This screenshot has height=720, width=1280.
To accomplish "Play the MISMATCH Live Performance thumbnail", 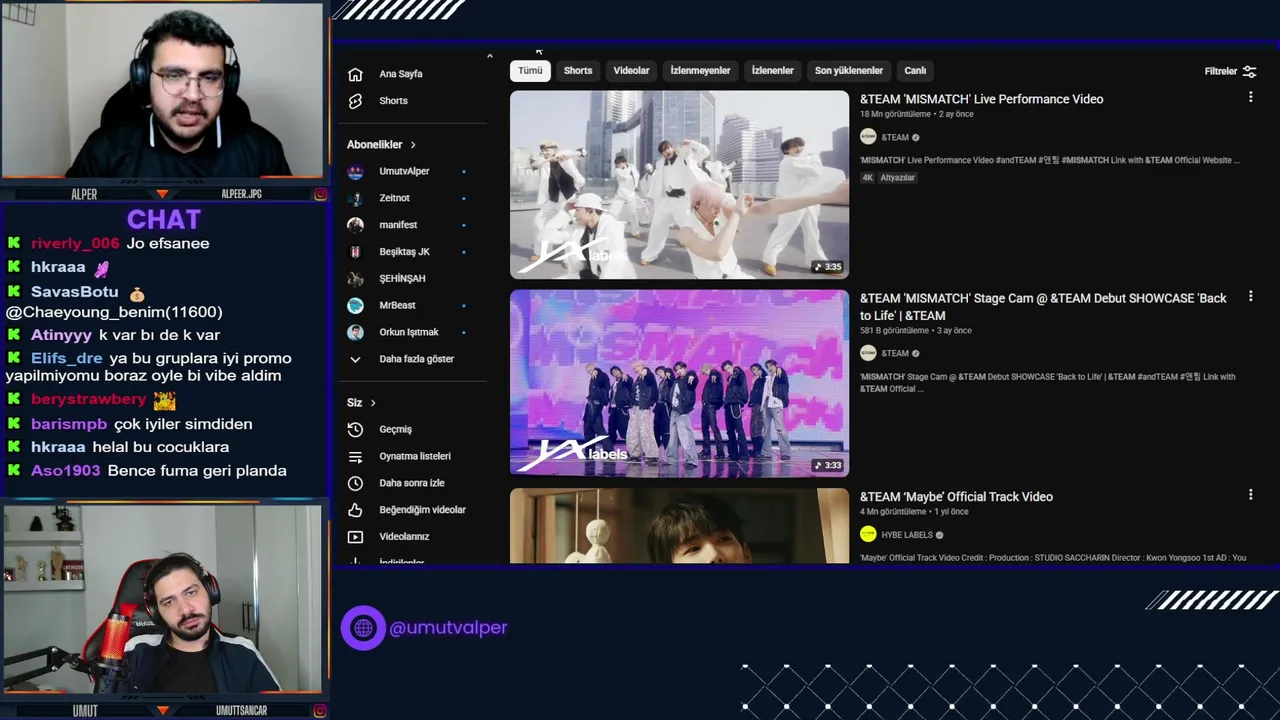I will (x=679, y=185).
